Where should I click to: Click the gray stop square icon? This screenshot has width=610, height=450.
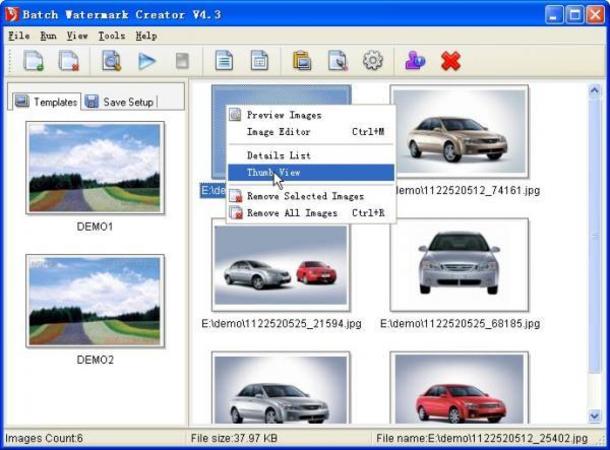click(x=182, y=61)
